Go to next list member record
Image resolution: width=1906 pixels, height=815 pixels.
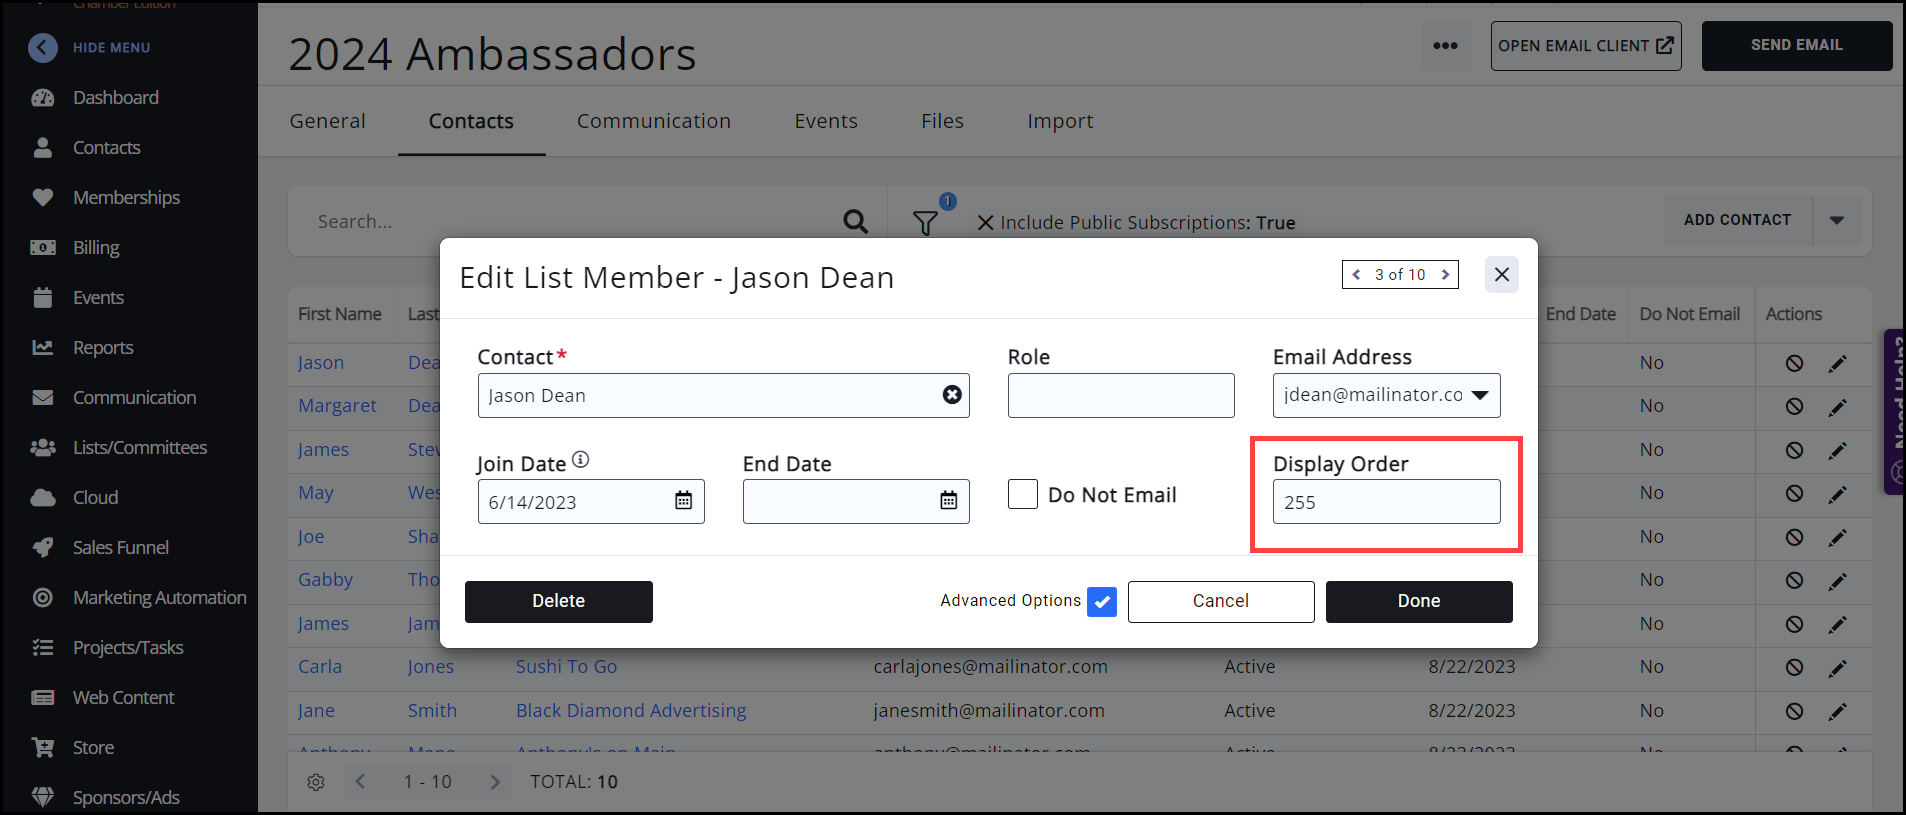[1445, 275]
